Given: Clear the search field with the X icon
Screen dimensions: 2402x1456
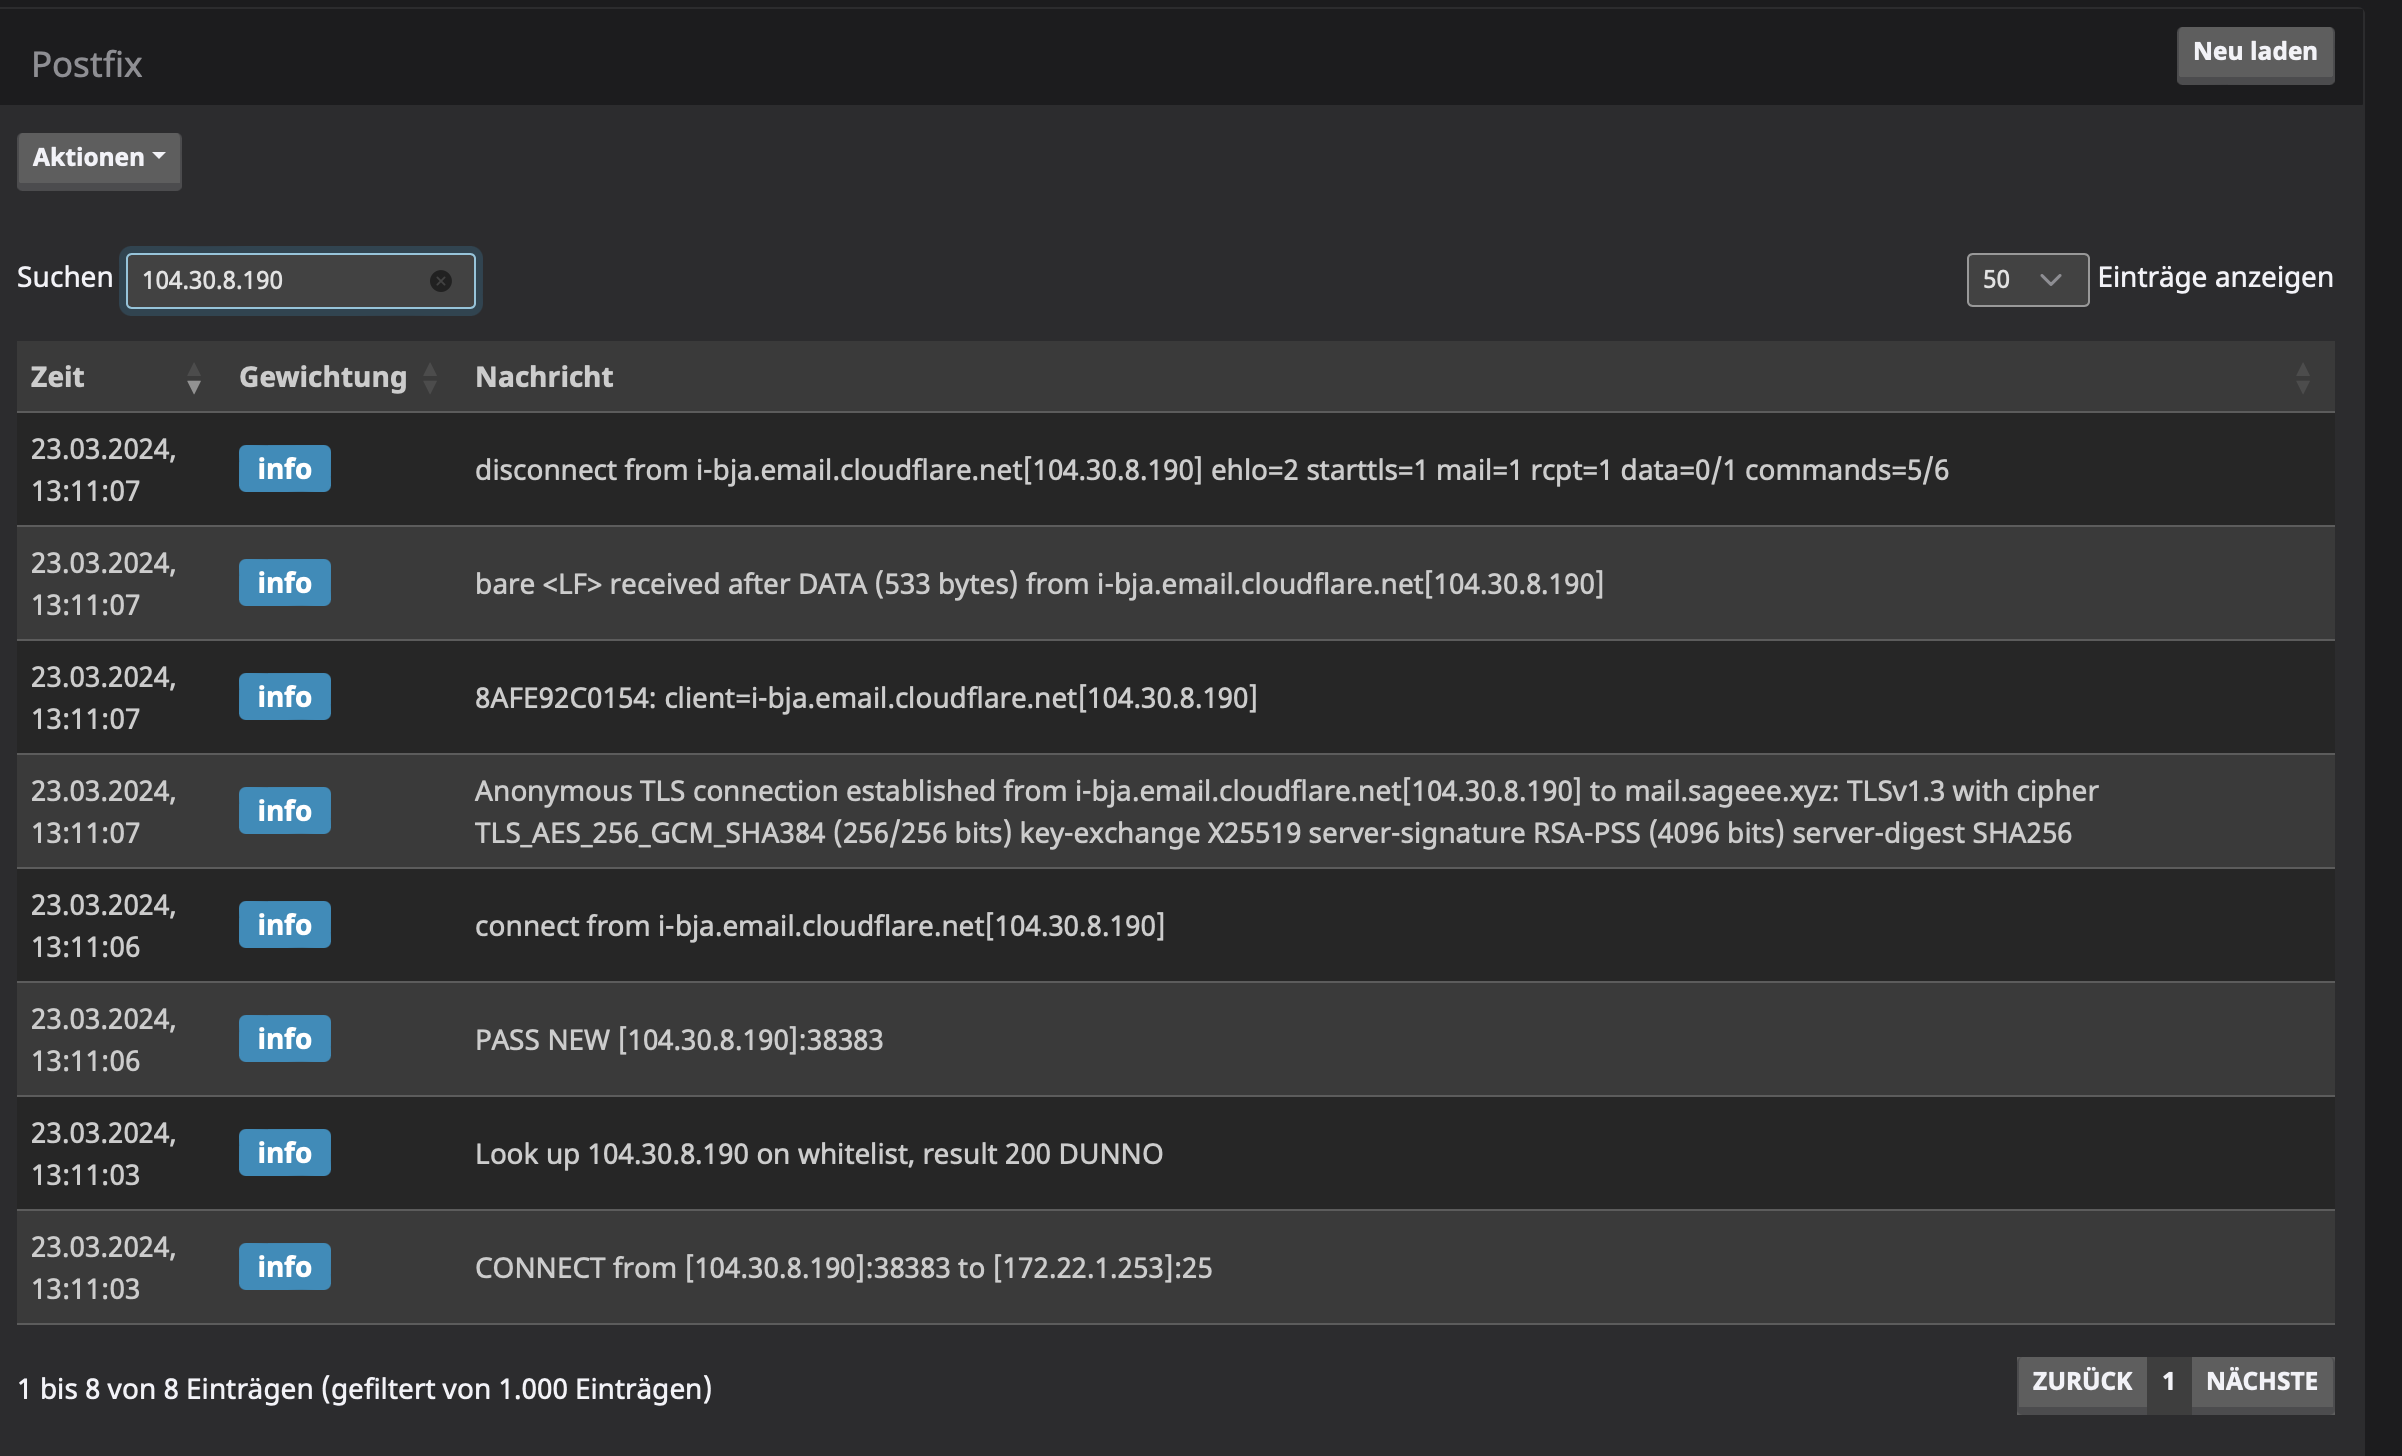Looking at the screenshot, I should coord(440,281).
